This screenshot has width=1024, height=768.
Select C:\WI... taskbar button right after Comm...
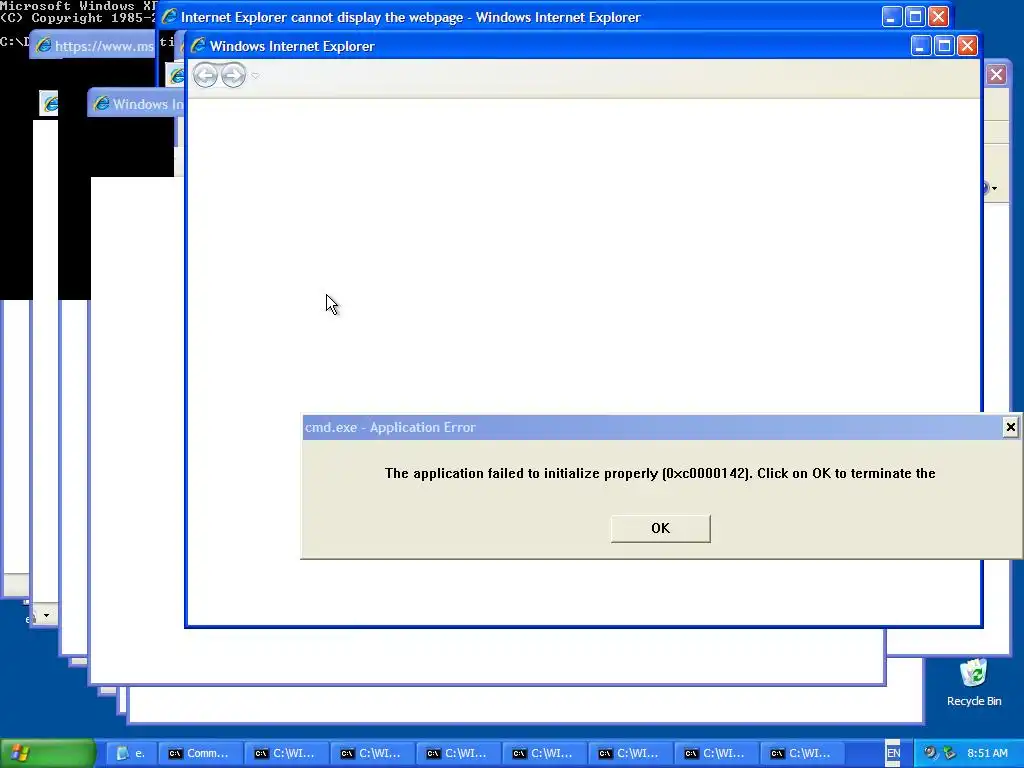tap(287, 753)
